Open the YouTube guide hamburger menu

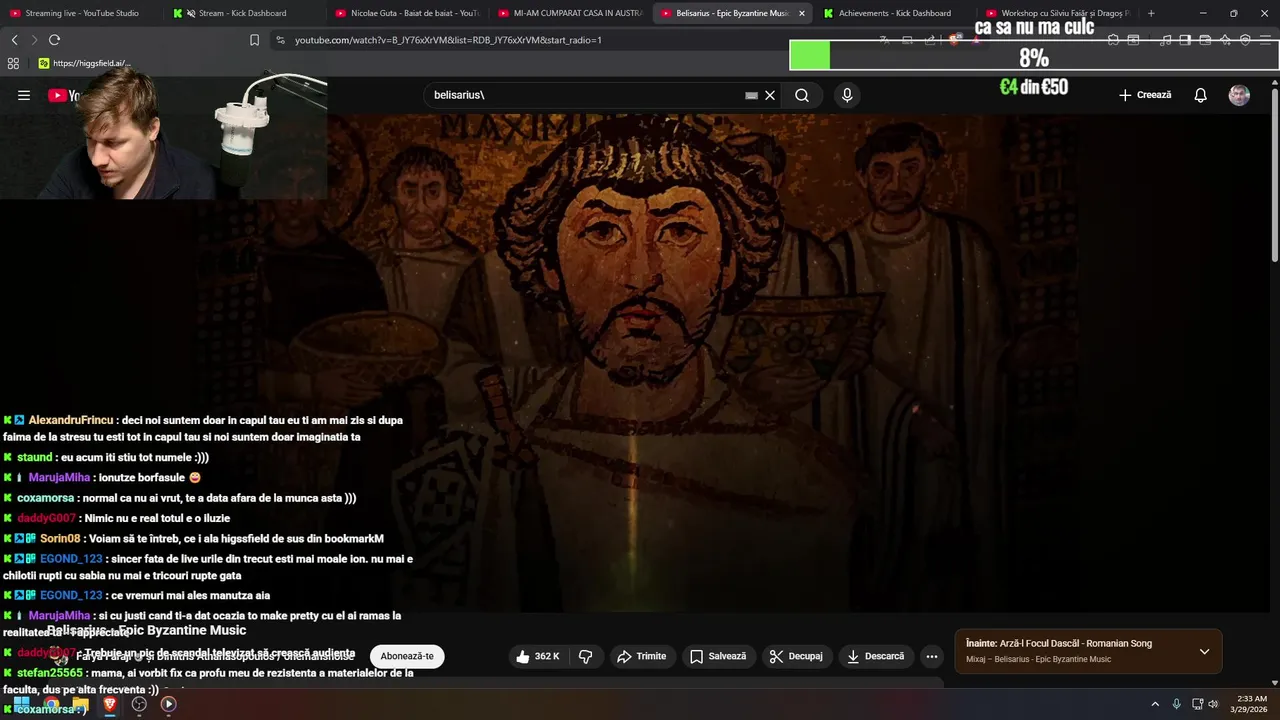24,95
